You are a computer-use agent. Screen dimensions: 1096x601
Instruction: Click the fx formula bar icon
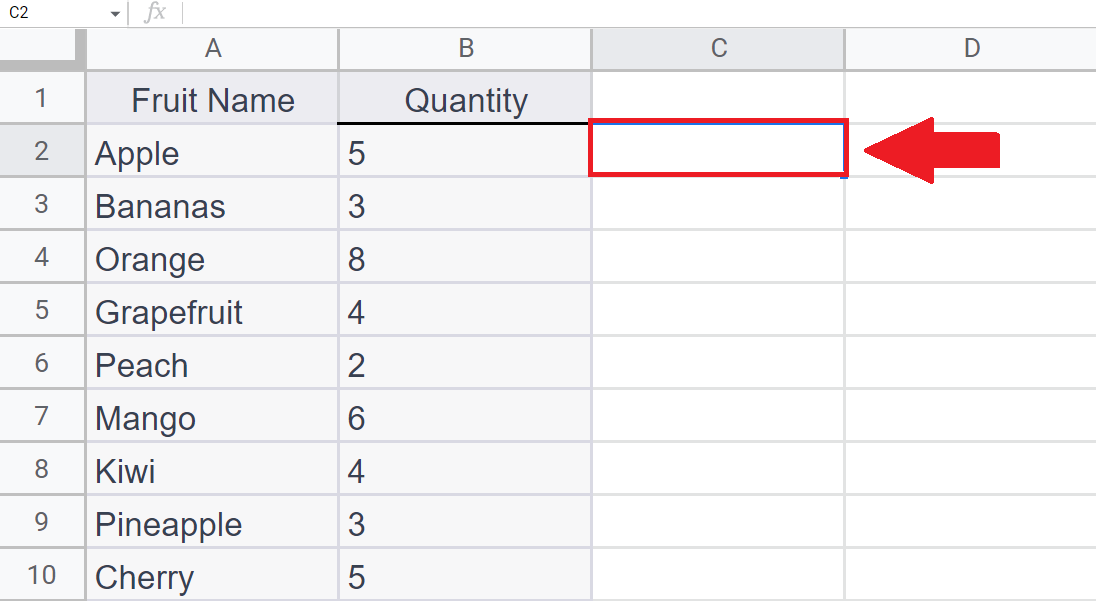154,13
